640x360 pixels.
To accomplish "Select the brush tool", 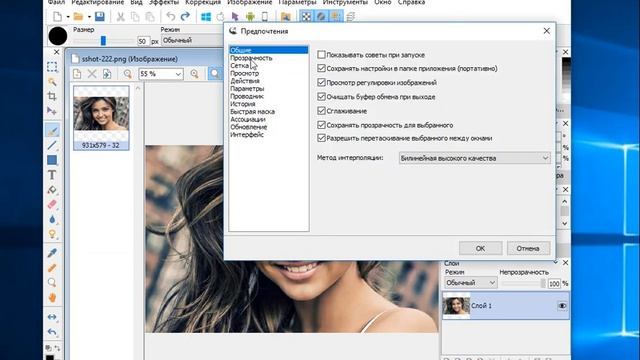I will tap(52, 131).
